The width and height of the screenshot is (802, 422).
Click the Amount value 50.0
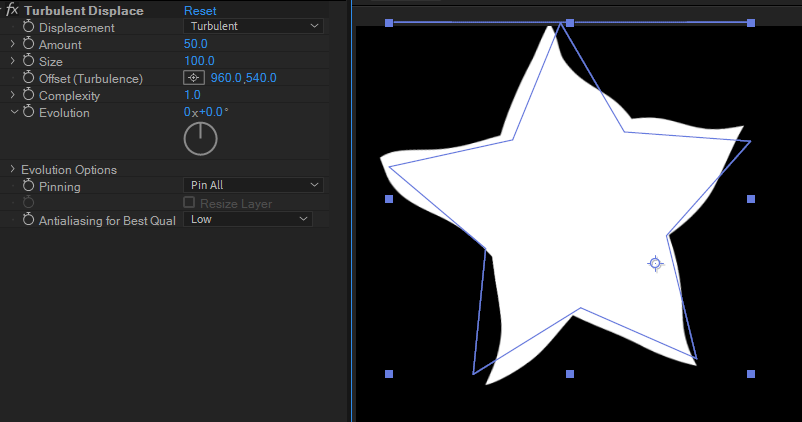(195, 44)
